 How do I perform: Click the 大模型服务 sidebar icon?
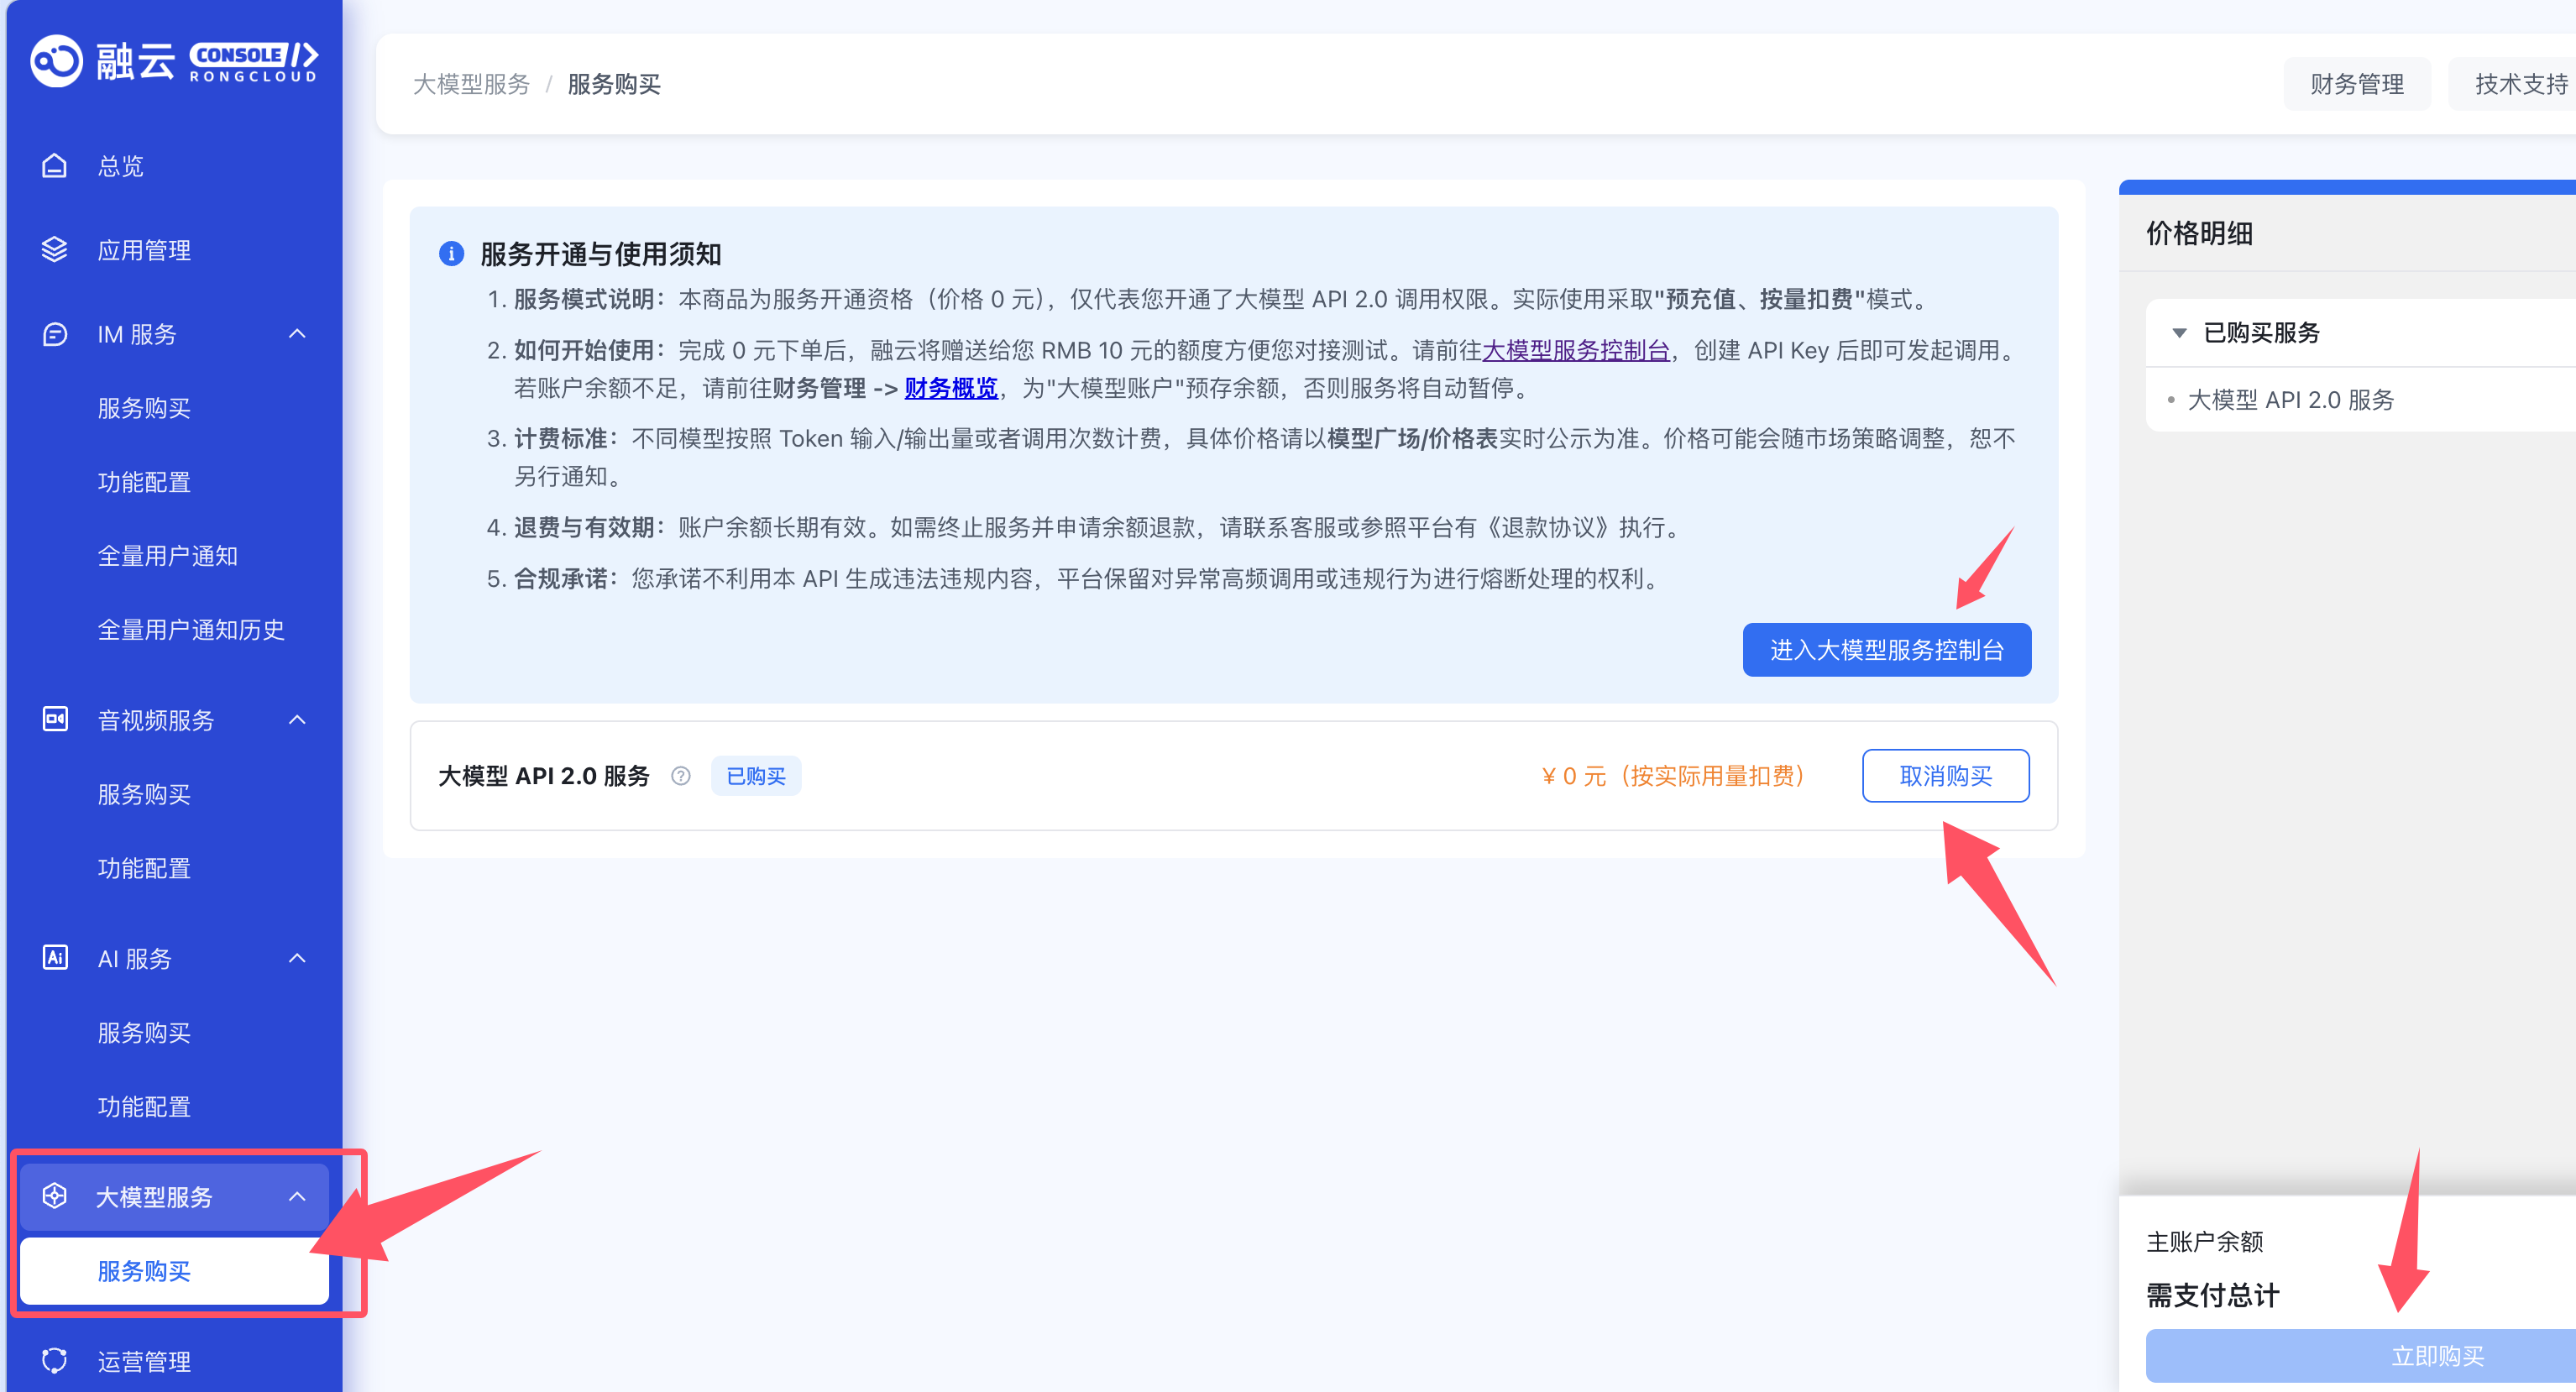[x=55, y=1196]
